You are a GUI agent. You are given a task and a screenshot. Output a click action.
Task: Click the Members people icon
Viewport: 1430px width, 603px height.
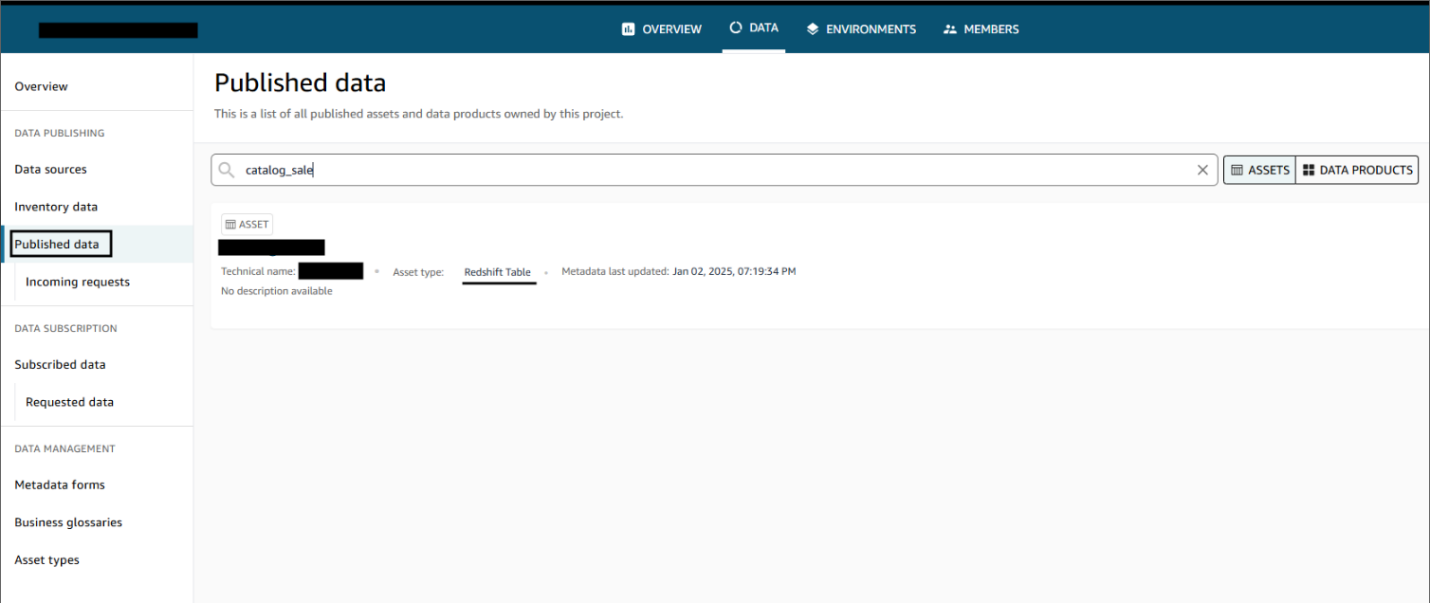tap(950, 29)
